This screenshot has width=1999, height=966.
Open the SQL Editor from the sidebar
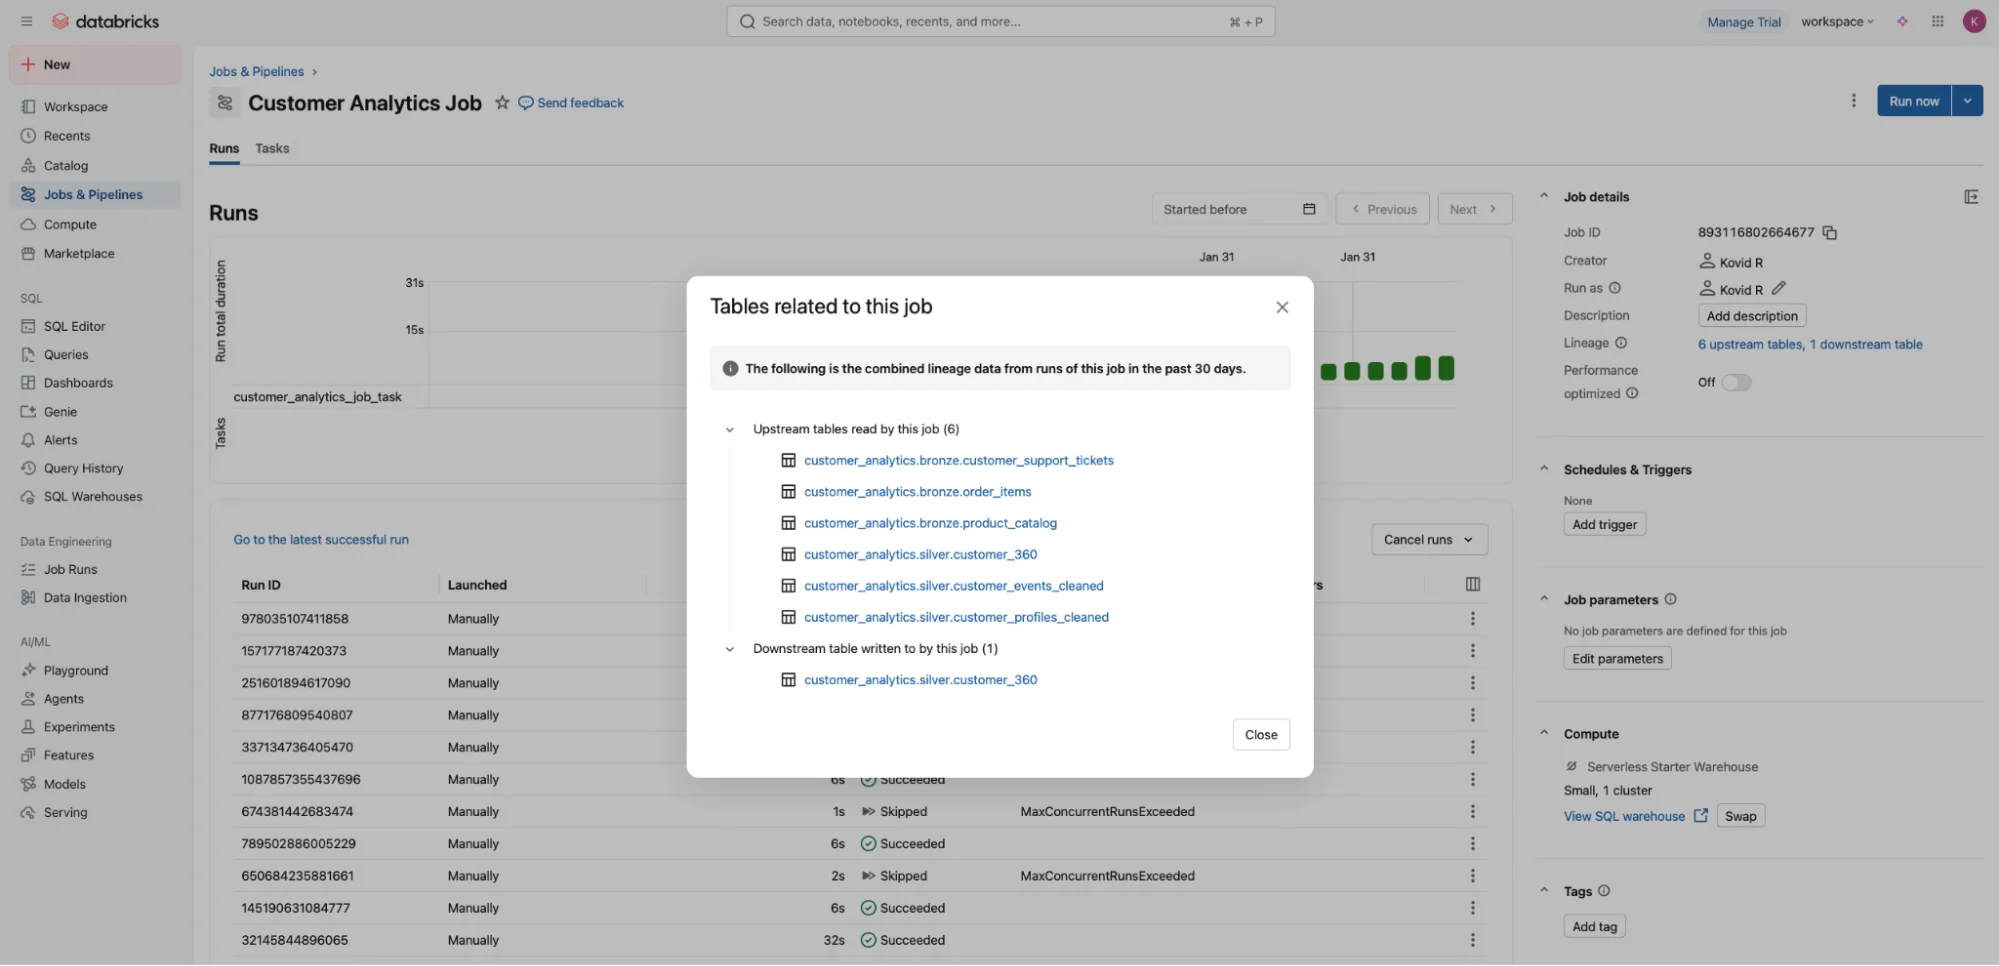point(75,325)
